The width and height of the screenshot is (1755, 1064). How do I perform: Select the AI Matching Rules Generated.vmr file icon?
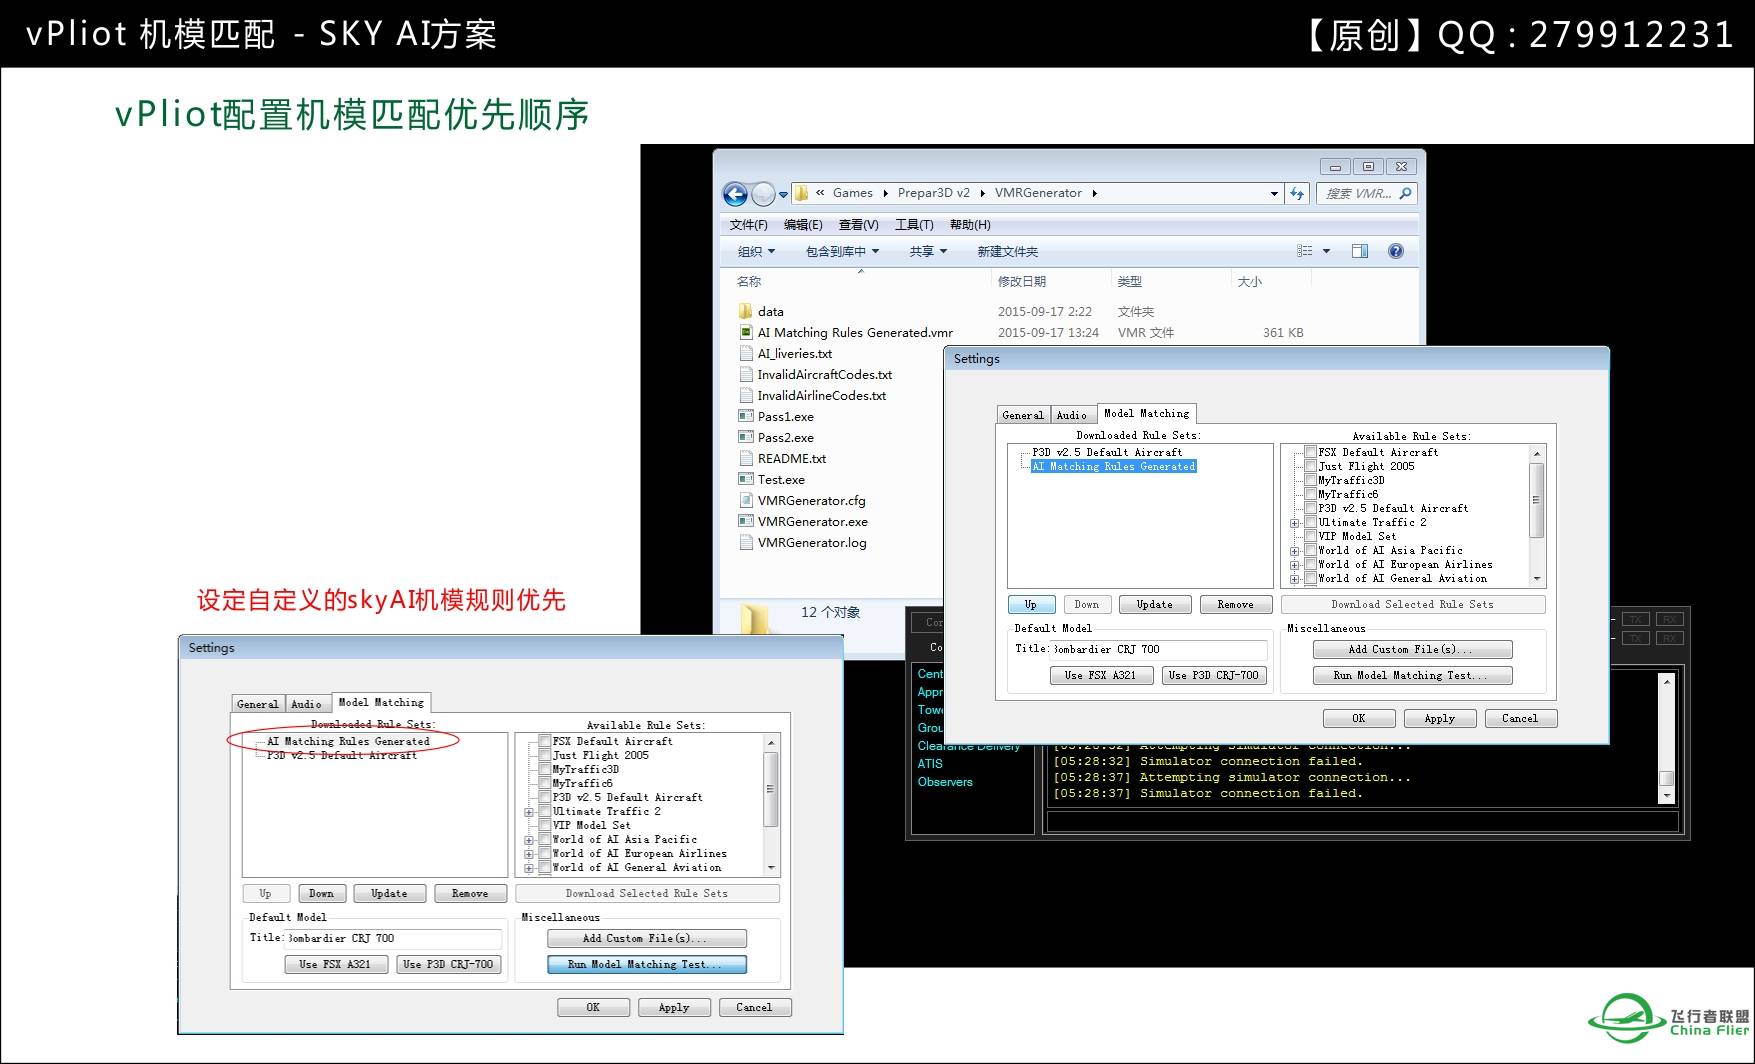(745, 332)
